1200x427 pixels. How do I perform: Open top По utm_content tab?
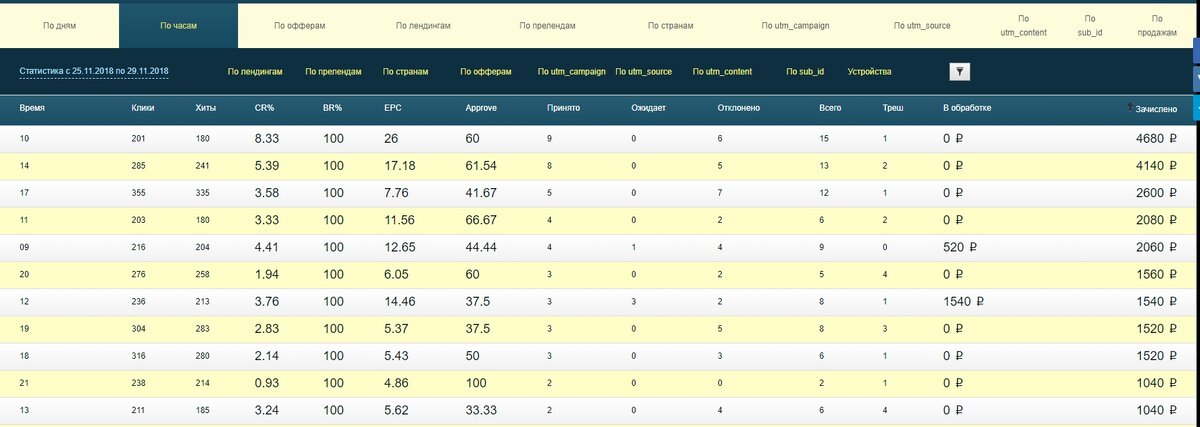point(1022,25)
